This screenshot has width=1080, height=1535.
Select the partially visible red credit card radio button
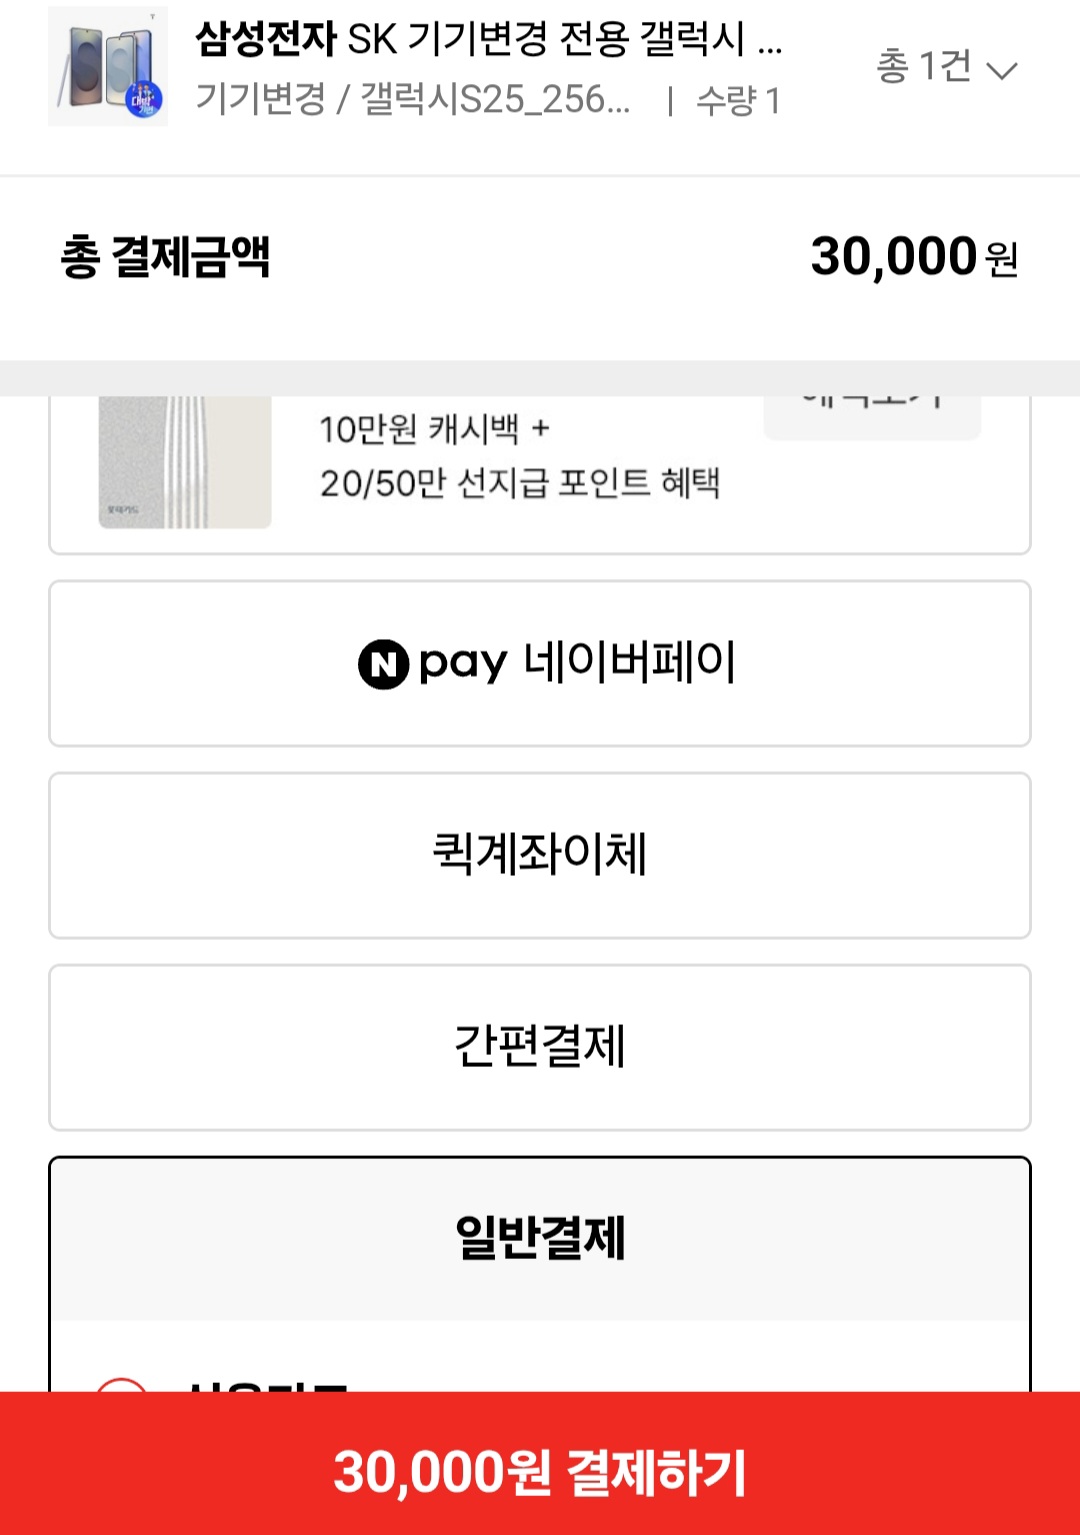click(121, 1384)
